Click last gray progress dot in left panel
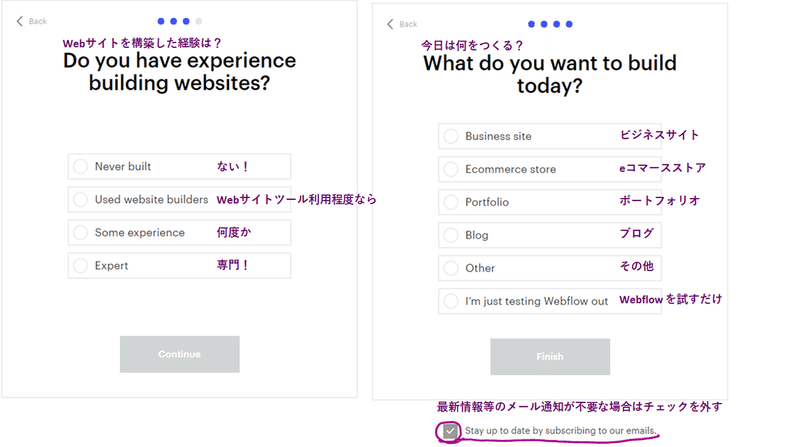 click(198, 20)
